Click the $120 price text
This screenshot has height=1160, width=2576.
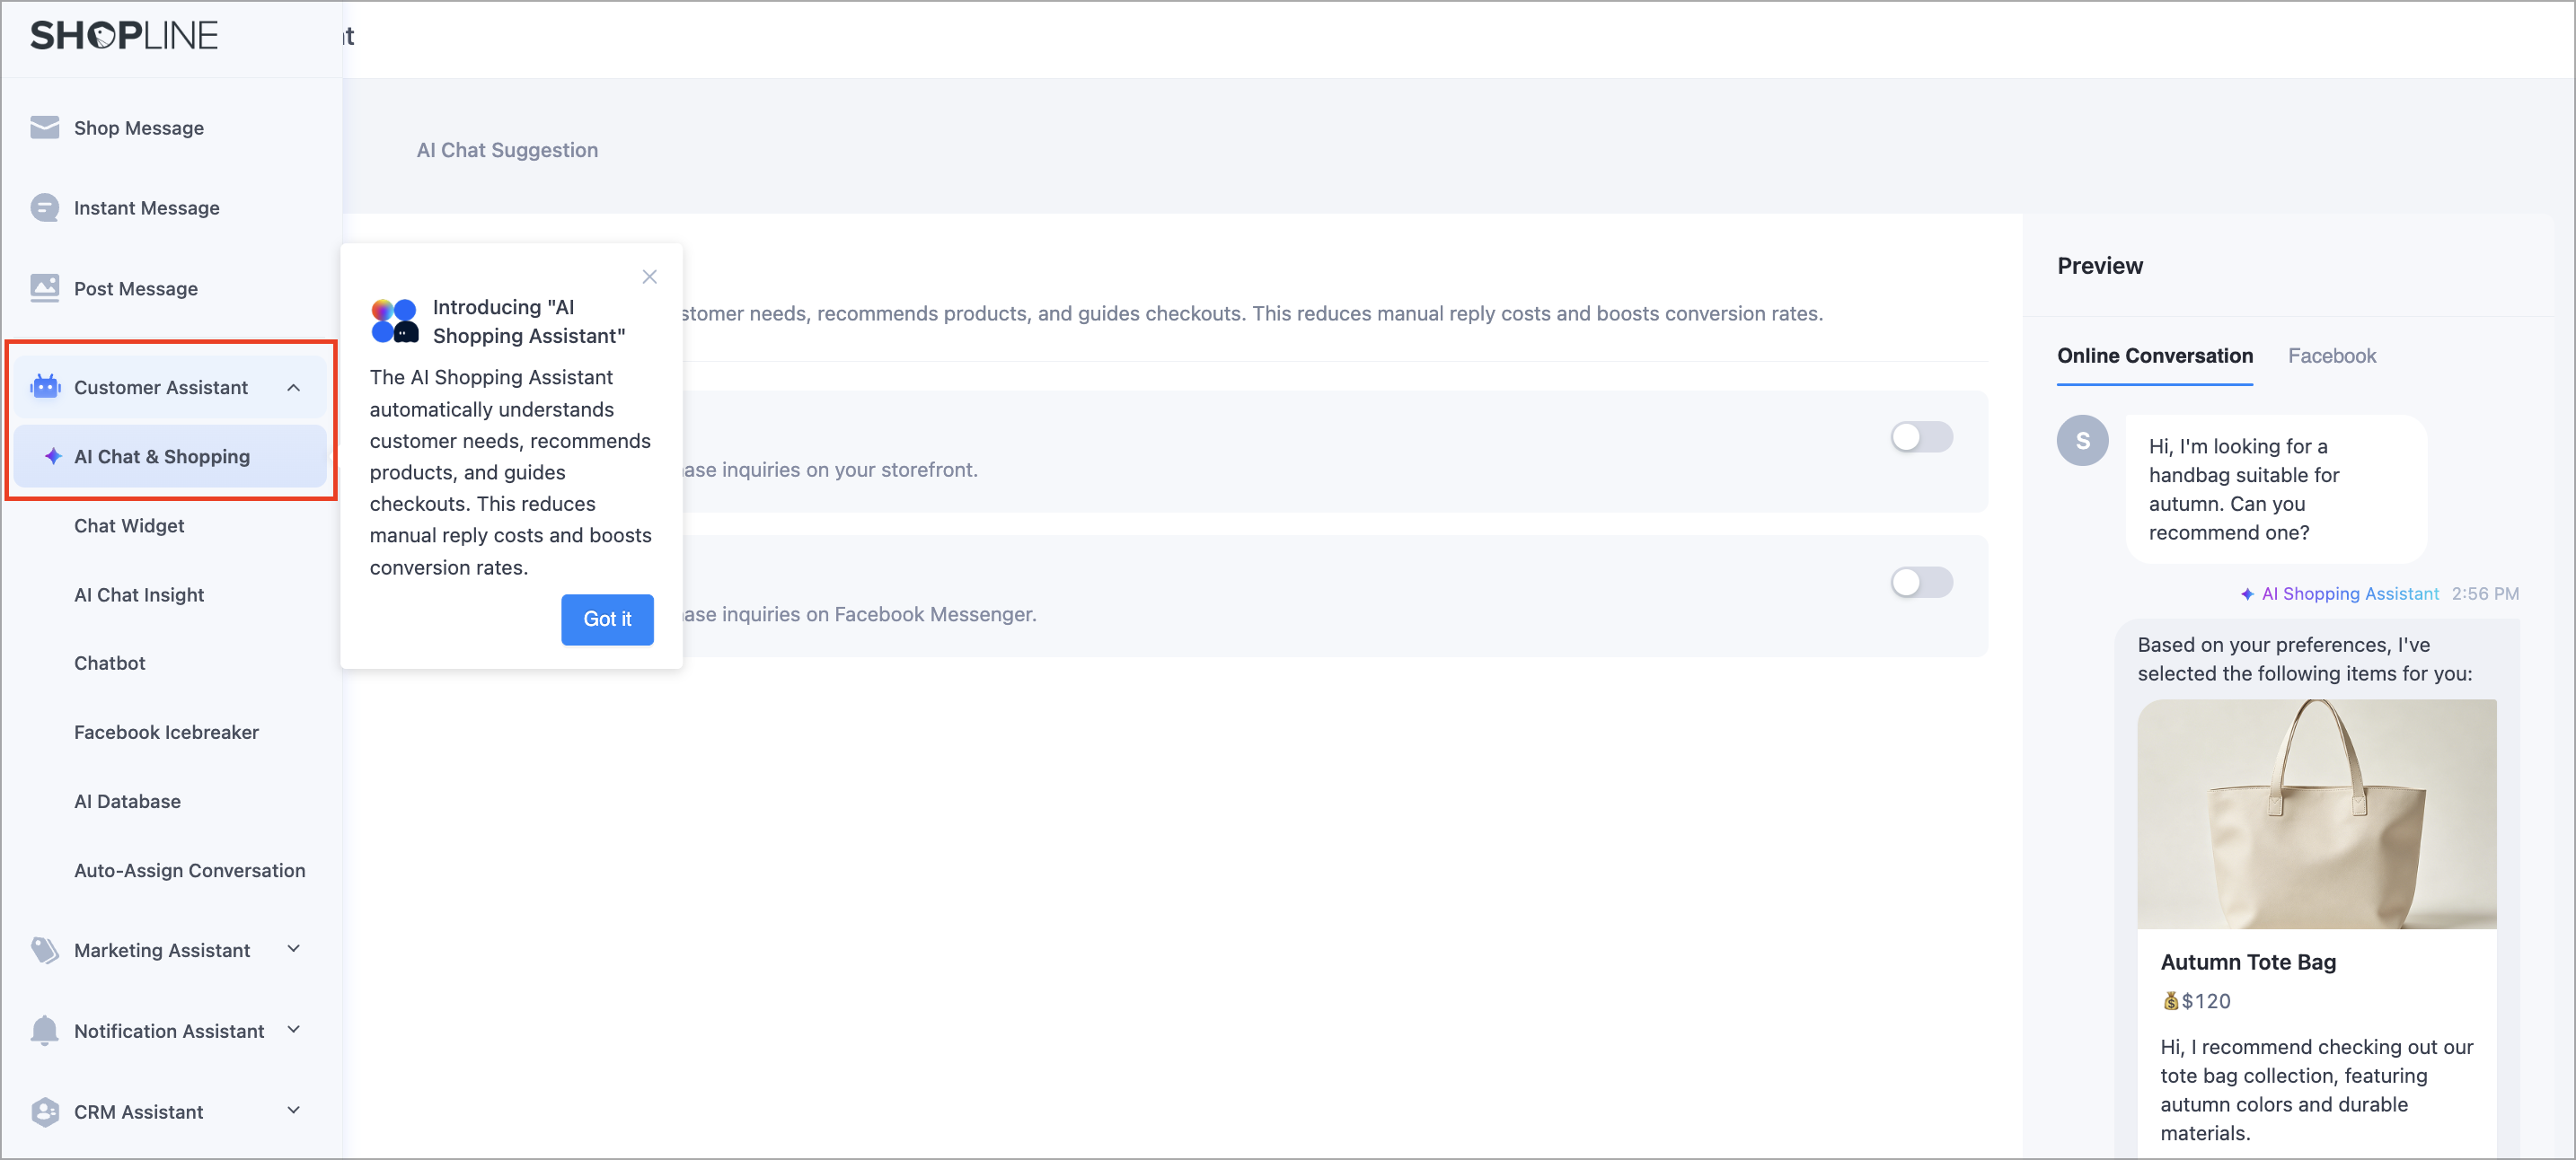point(2206,1001)
